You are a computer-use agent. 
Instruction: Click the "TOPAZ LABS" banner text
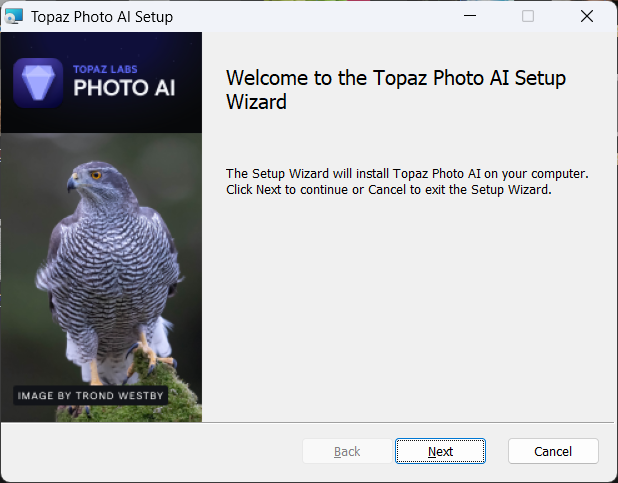[103, 69]
